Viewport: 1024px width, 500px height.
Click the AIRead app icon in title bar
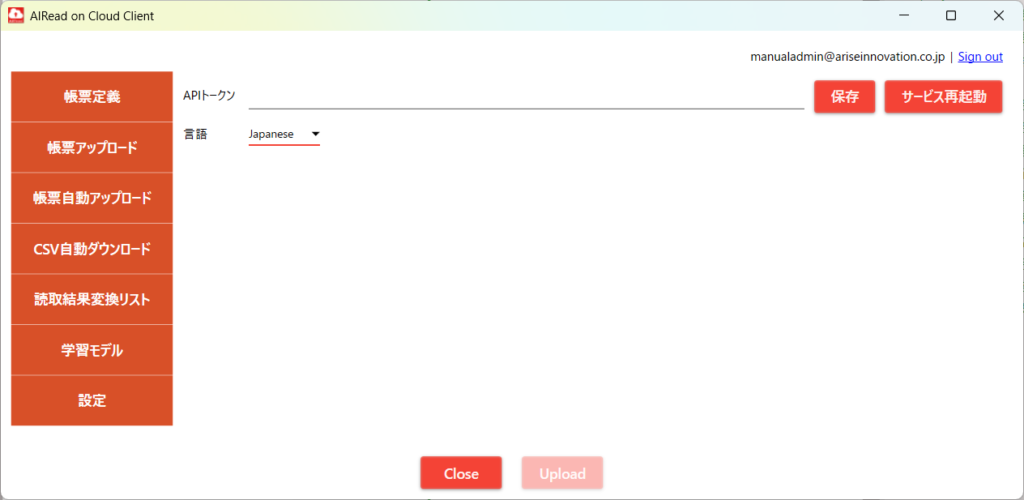16,16
